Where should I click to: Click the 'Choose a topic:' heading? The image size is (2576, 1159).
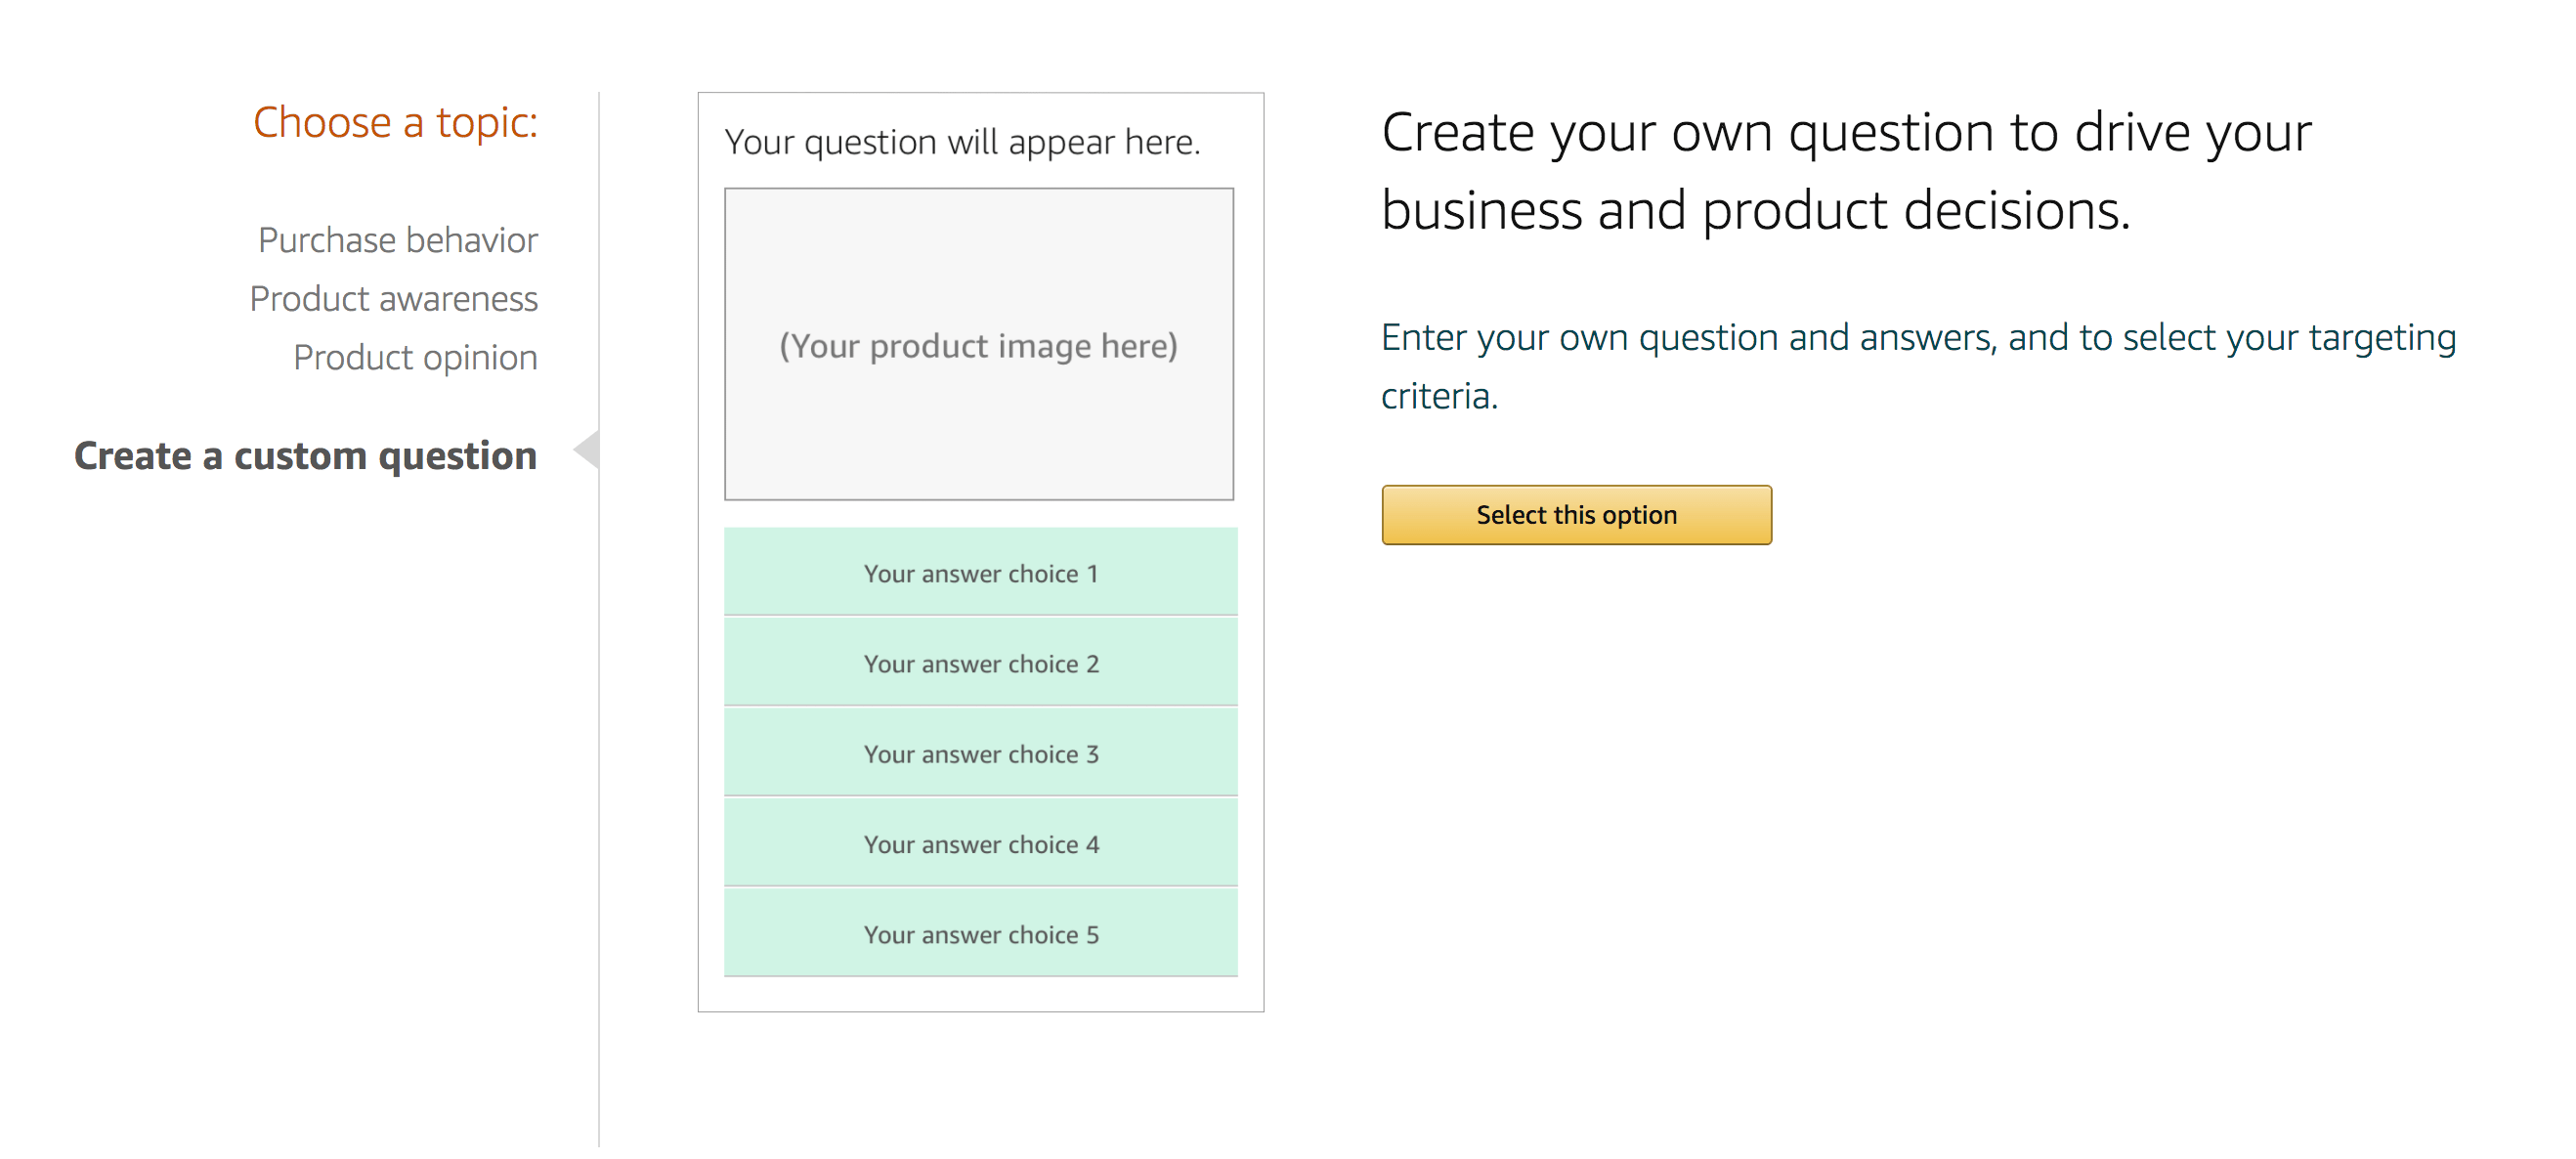pyautogui.click(x=396, y=121)
